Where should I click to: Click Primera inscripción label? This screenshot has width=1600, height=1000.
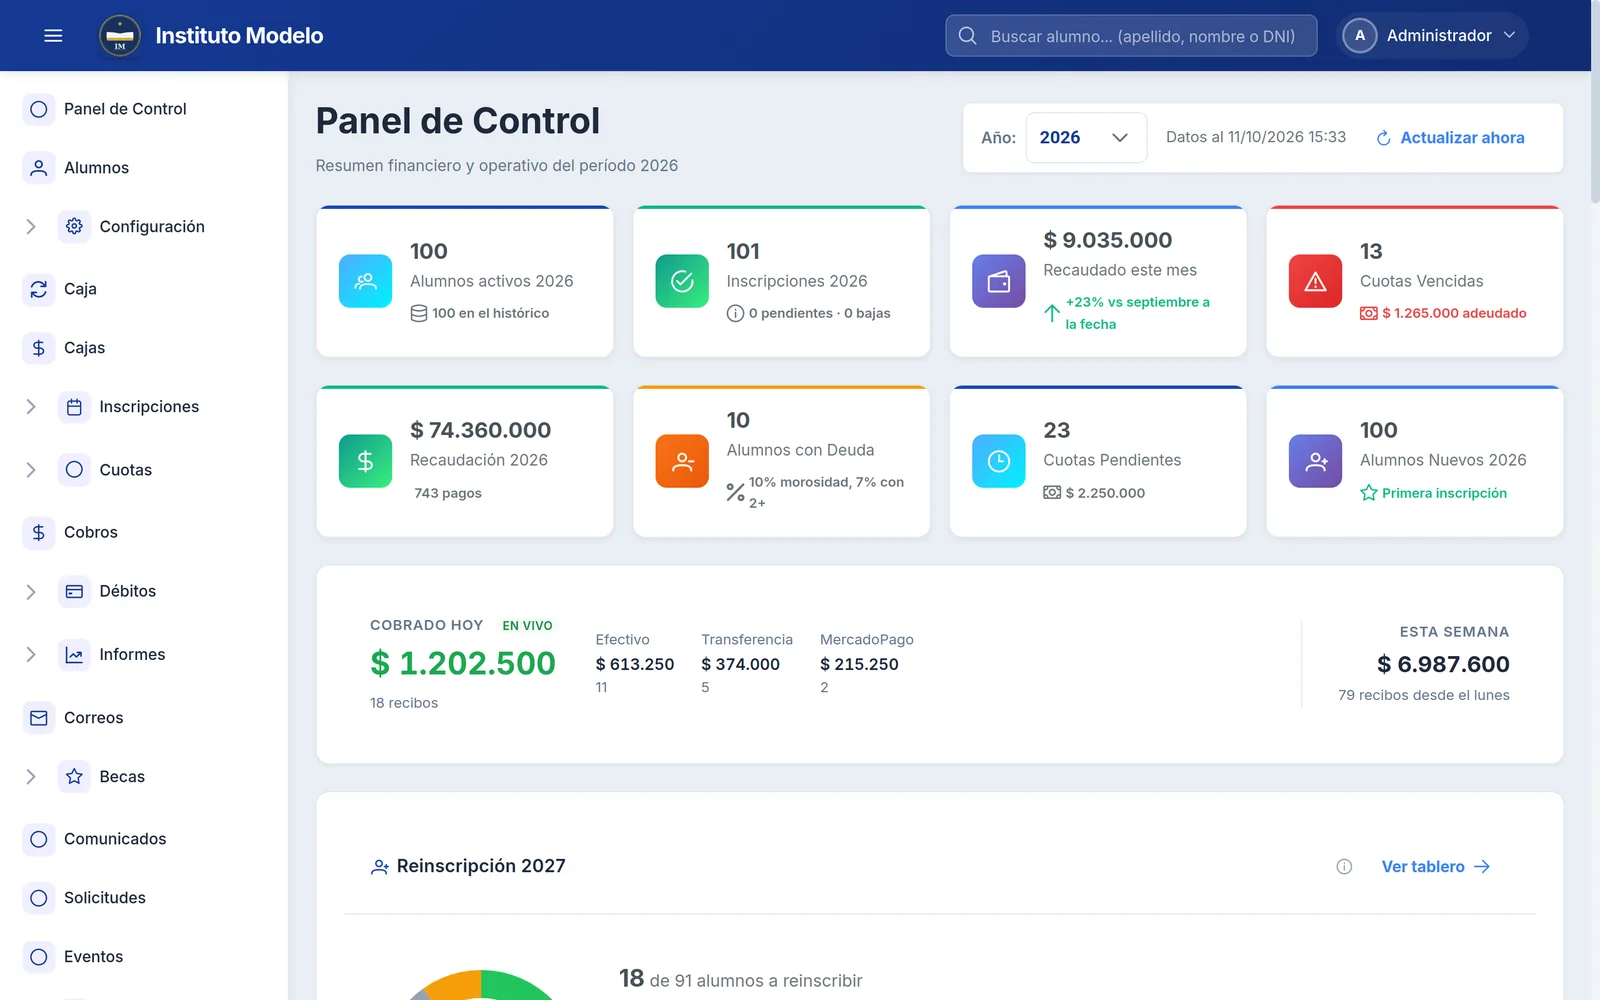1444,493
